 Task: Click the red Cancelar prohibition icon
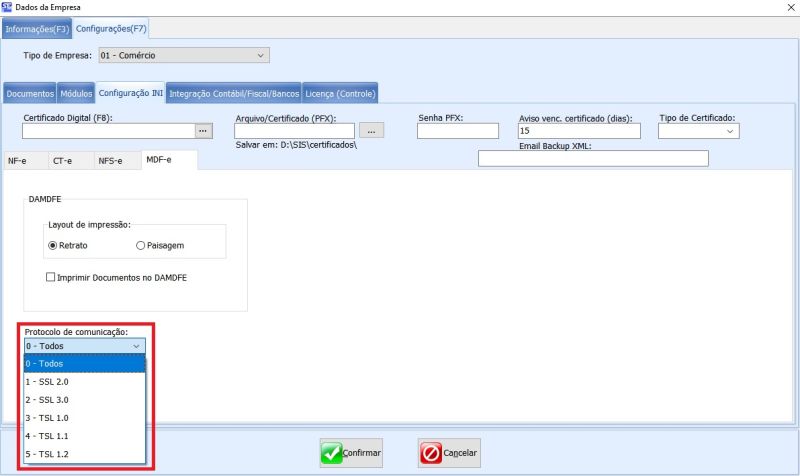tap(430, 453)
